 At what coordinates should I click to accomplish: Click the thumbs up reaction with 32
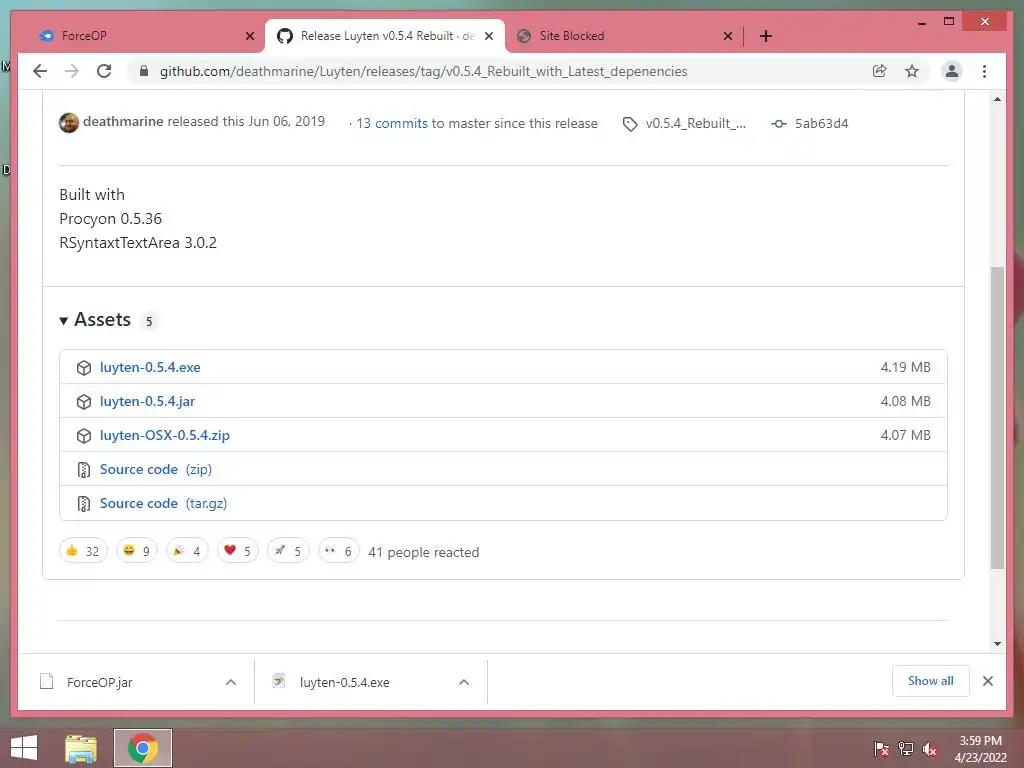click(x=83, y=551)
